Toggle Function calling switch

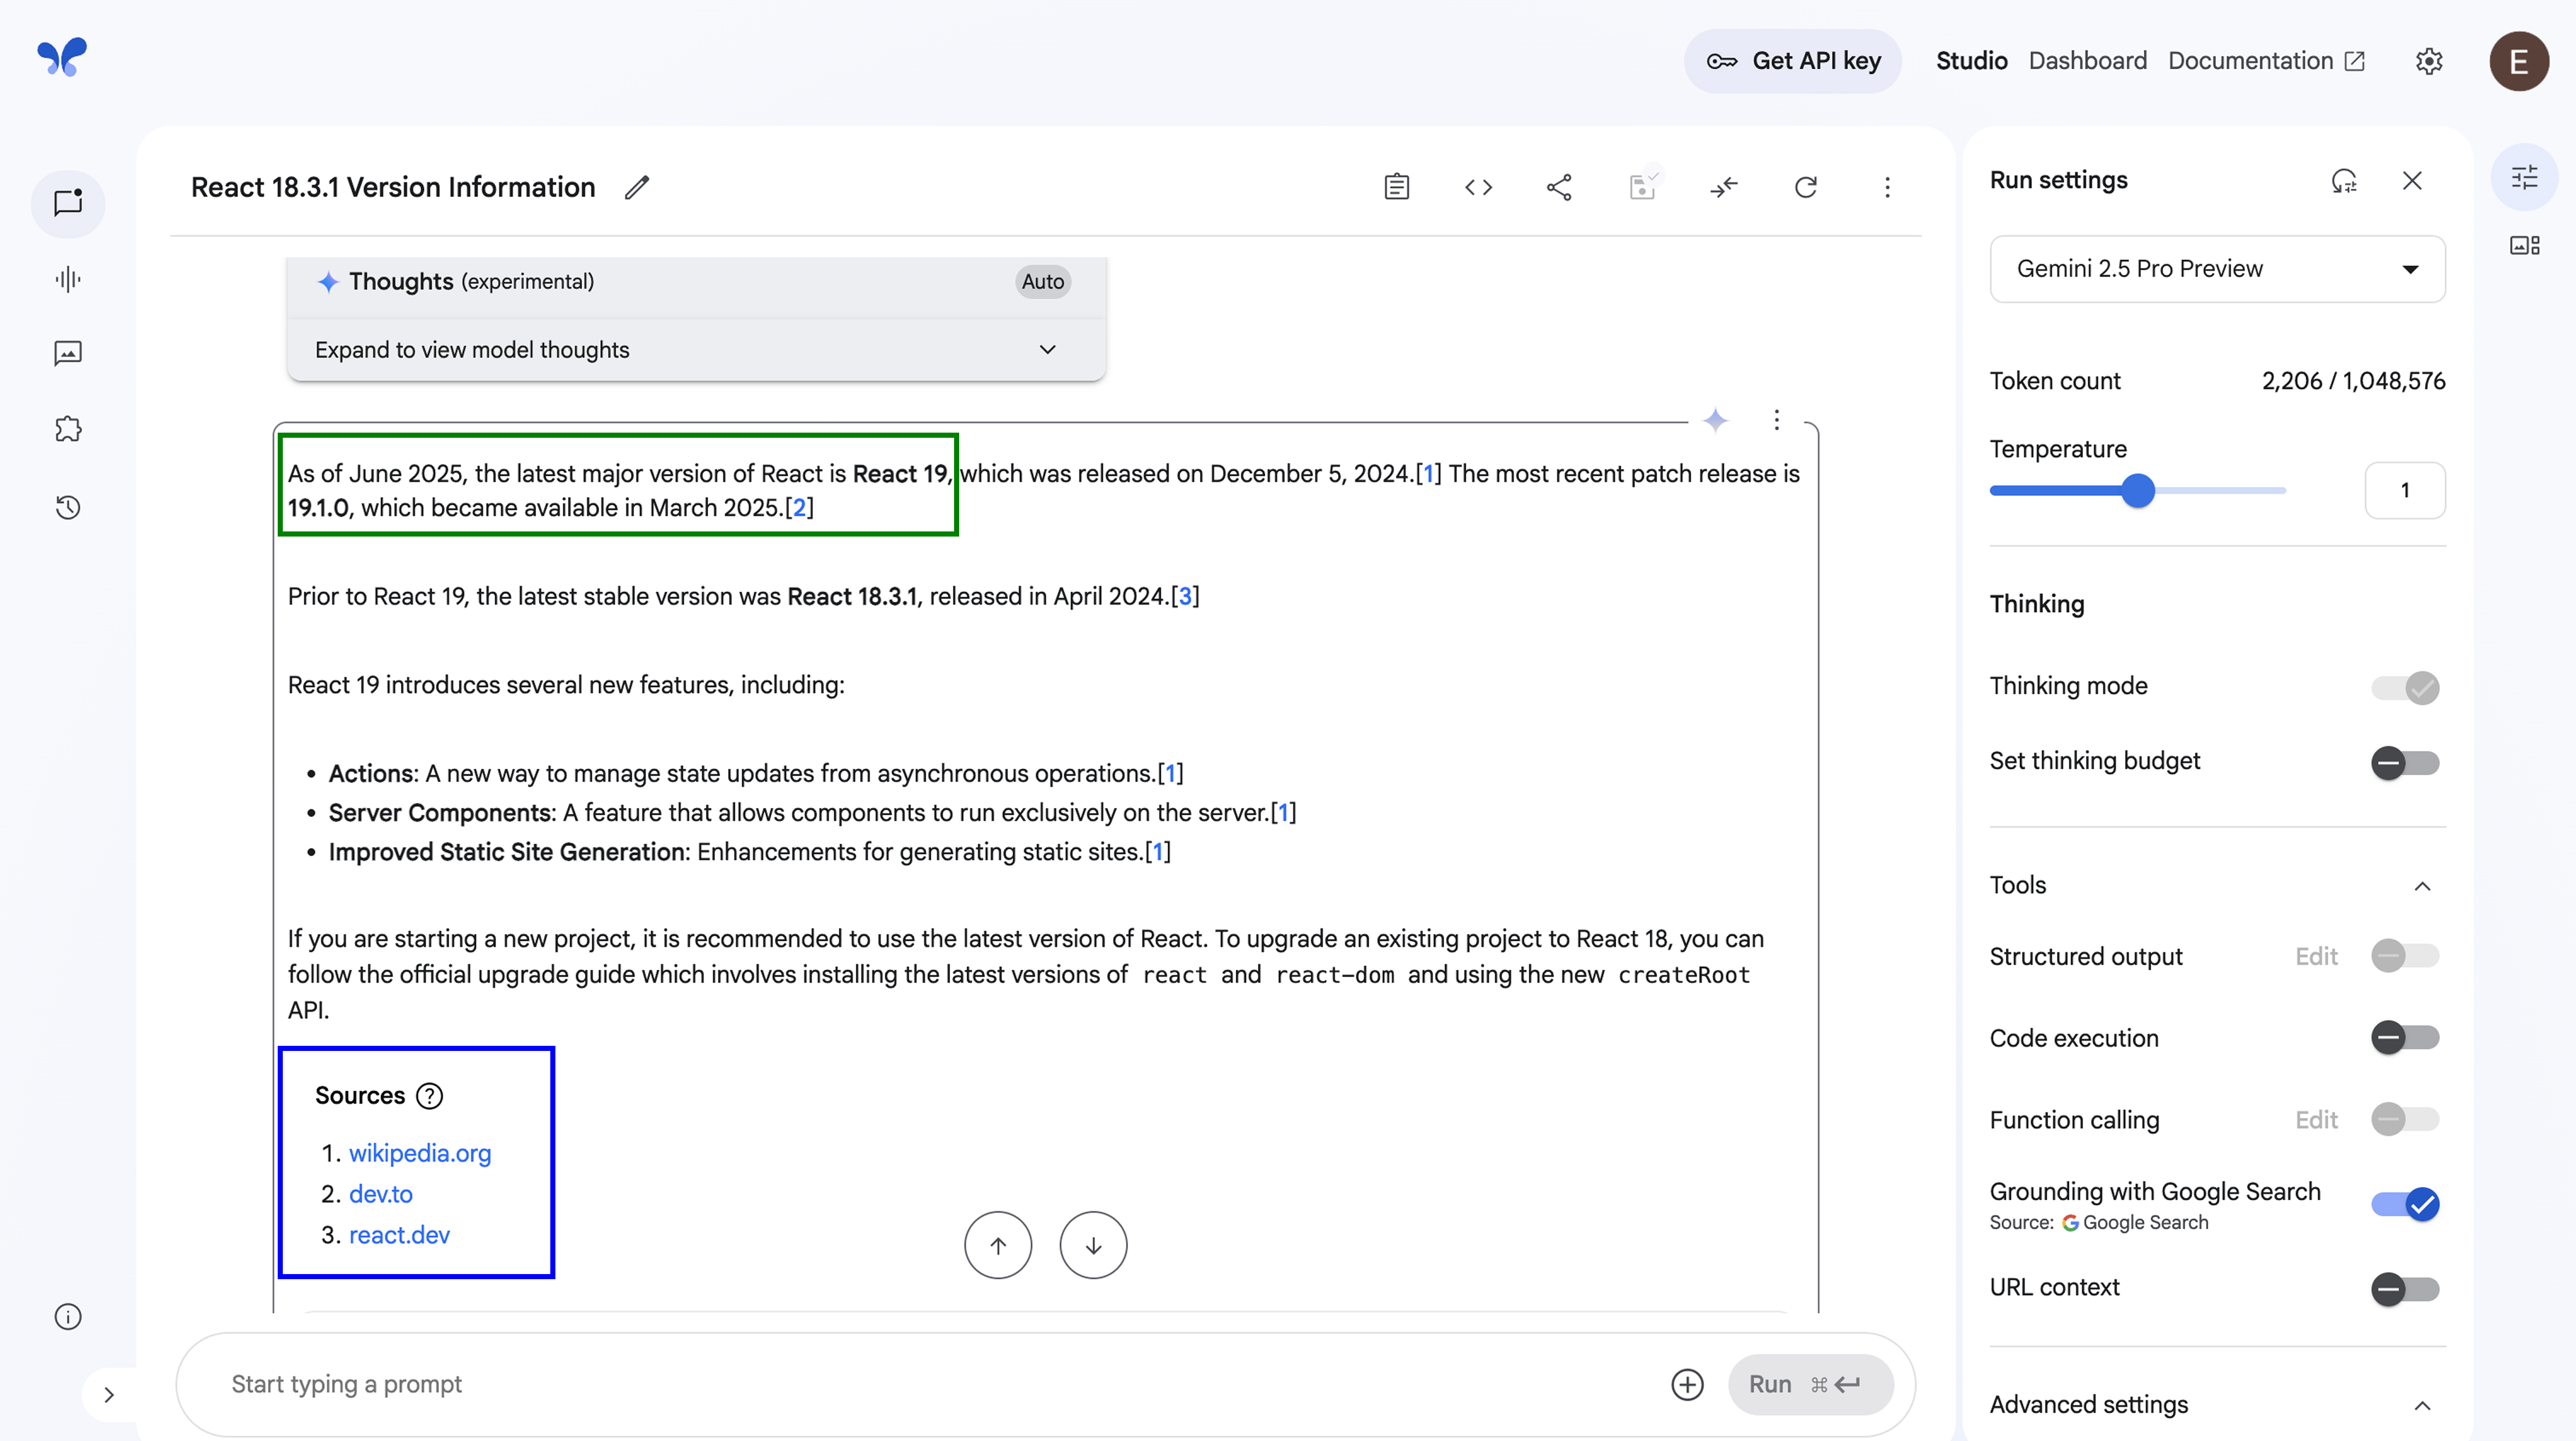tap(2405, 1119)
